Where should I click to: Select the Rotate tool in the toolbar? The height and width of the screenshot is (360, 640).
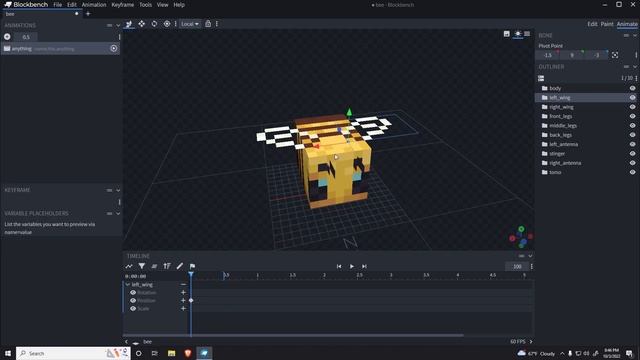(x=154, y=24)
